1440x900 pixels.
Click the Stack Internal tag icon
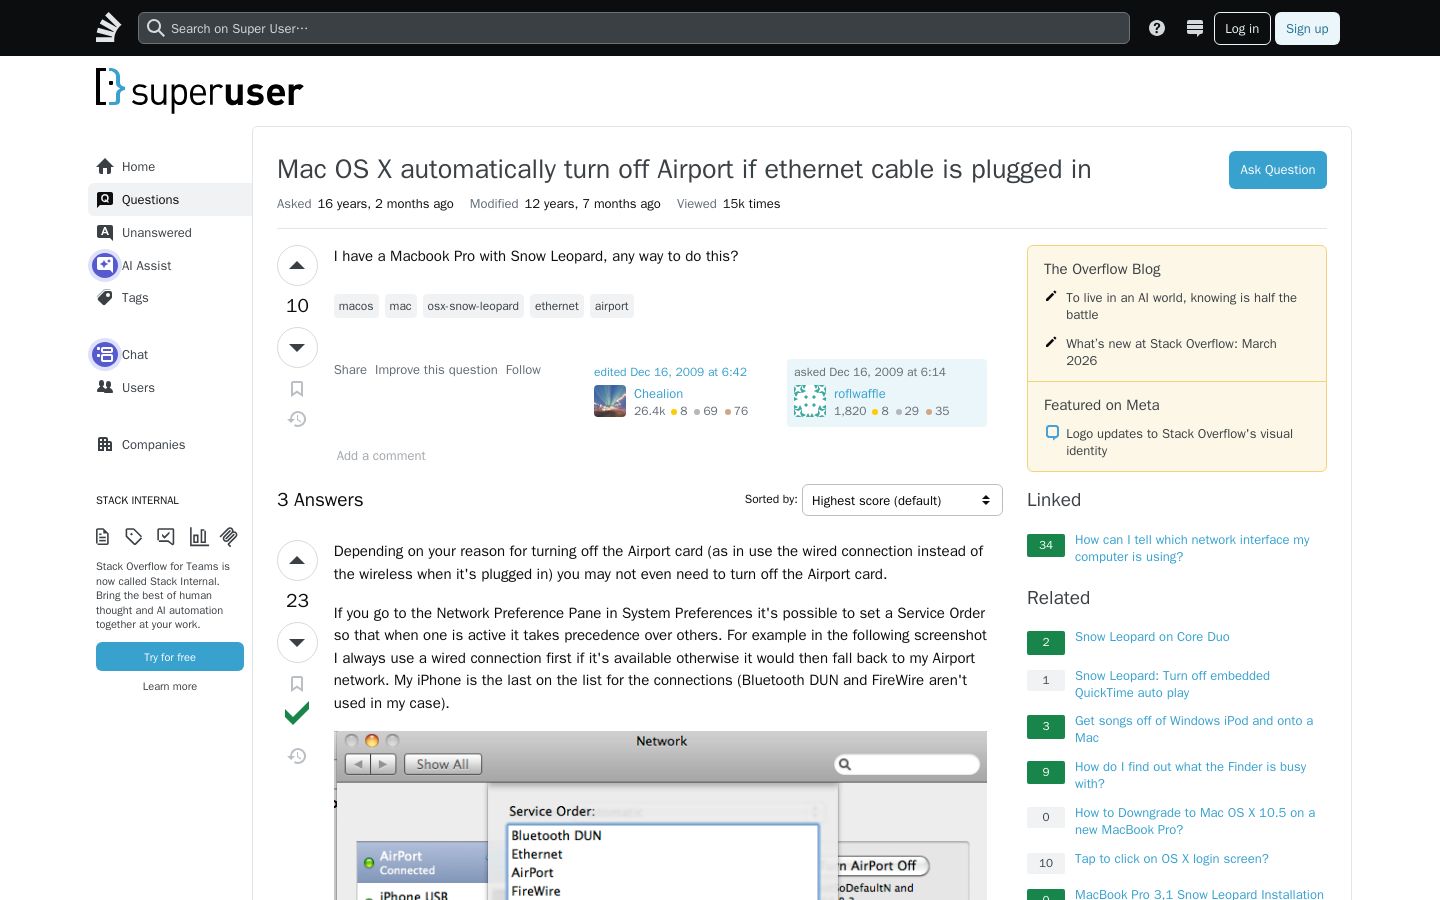[x=134, y=537]
